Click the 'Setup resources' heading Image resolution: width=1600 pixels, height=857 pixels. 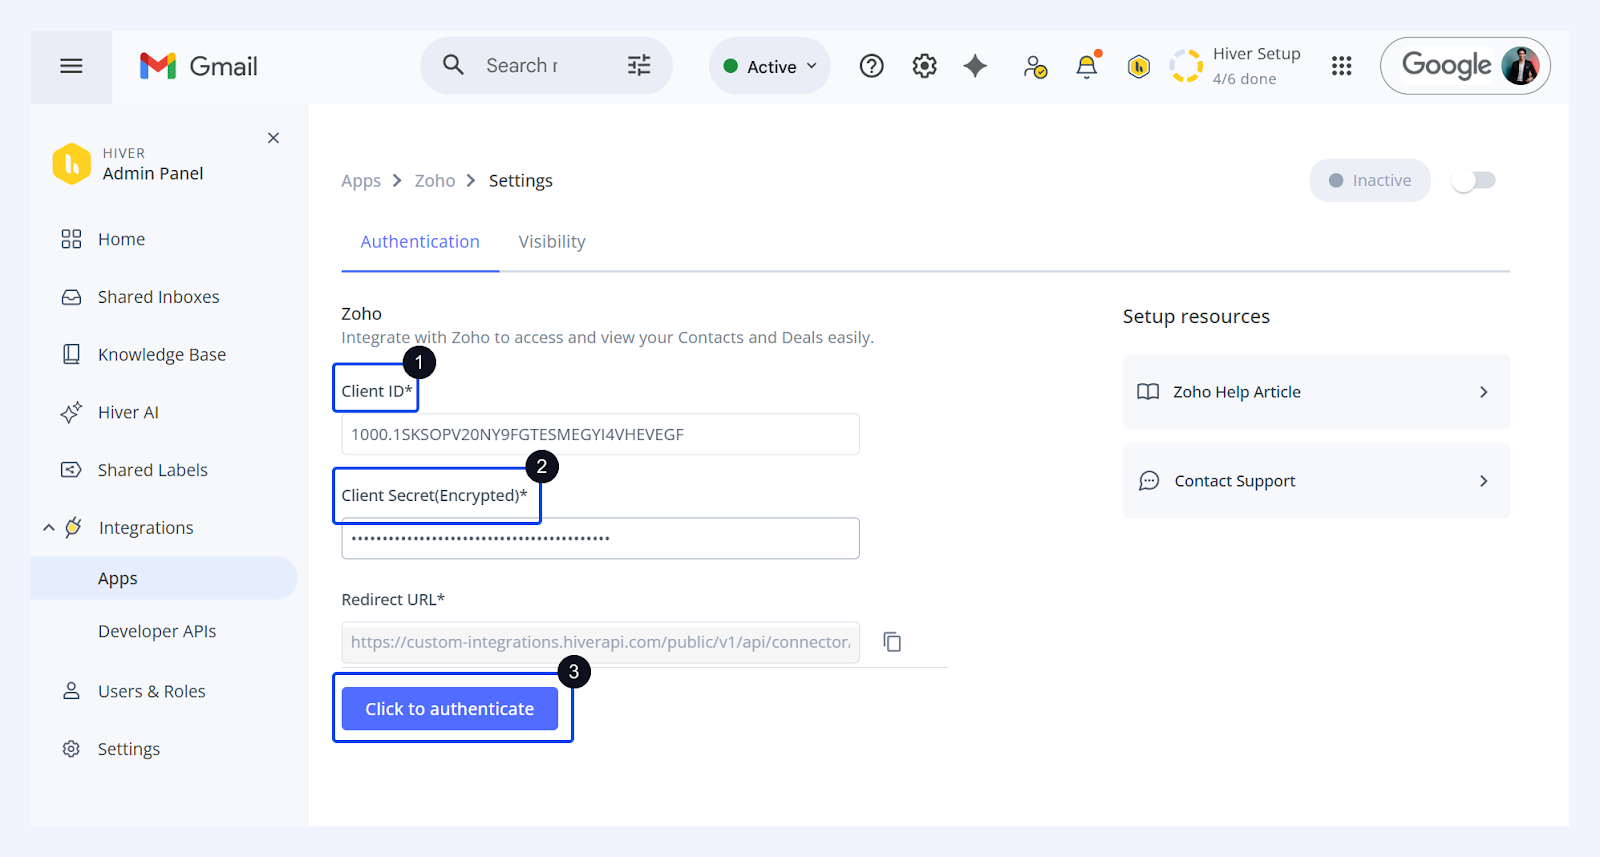pos(1196,317)
